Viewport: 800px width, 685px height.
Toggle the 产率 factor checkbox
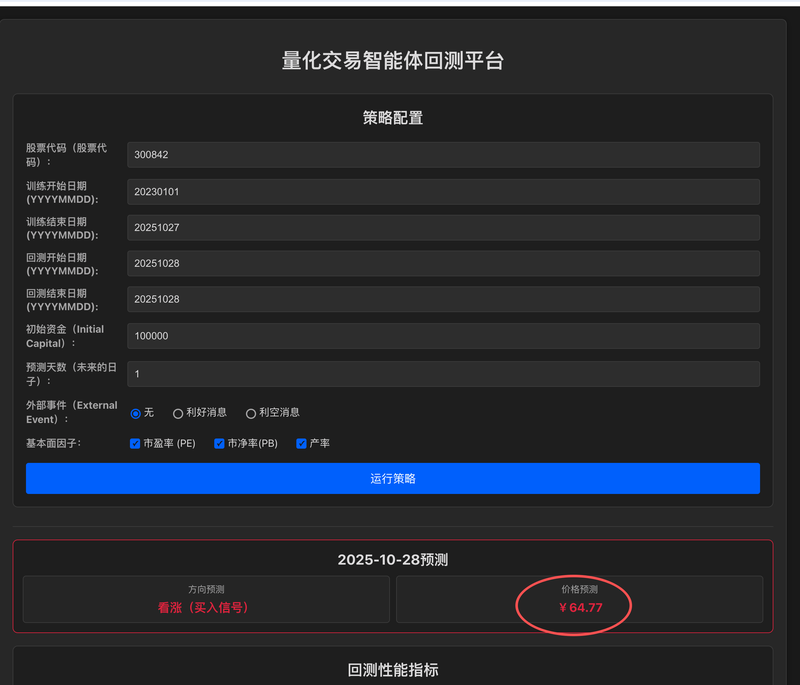pos(301,443)
